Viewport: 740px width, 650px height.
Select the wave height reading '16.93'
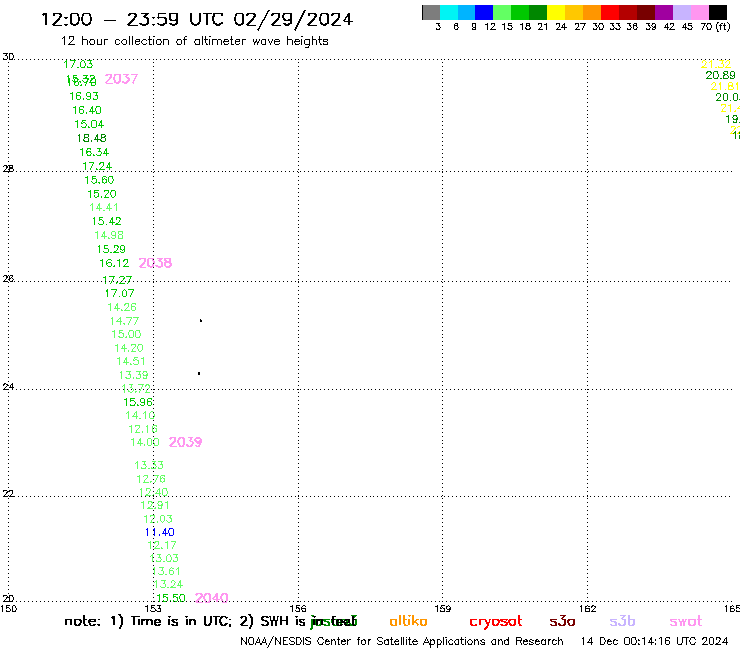click(x=84, y=96)
